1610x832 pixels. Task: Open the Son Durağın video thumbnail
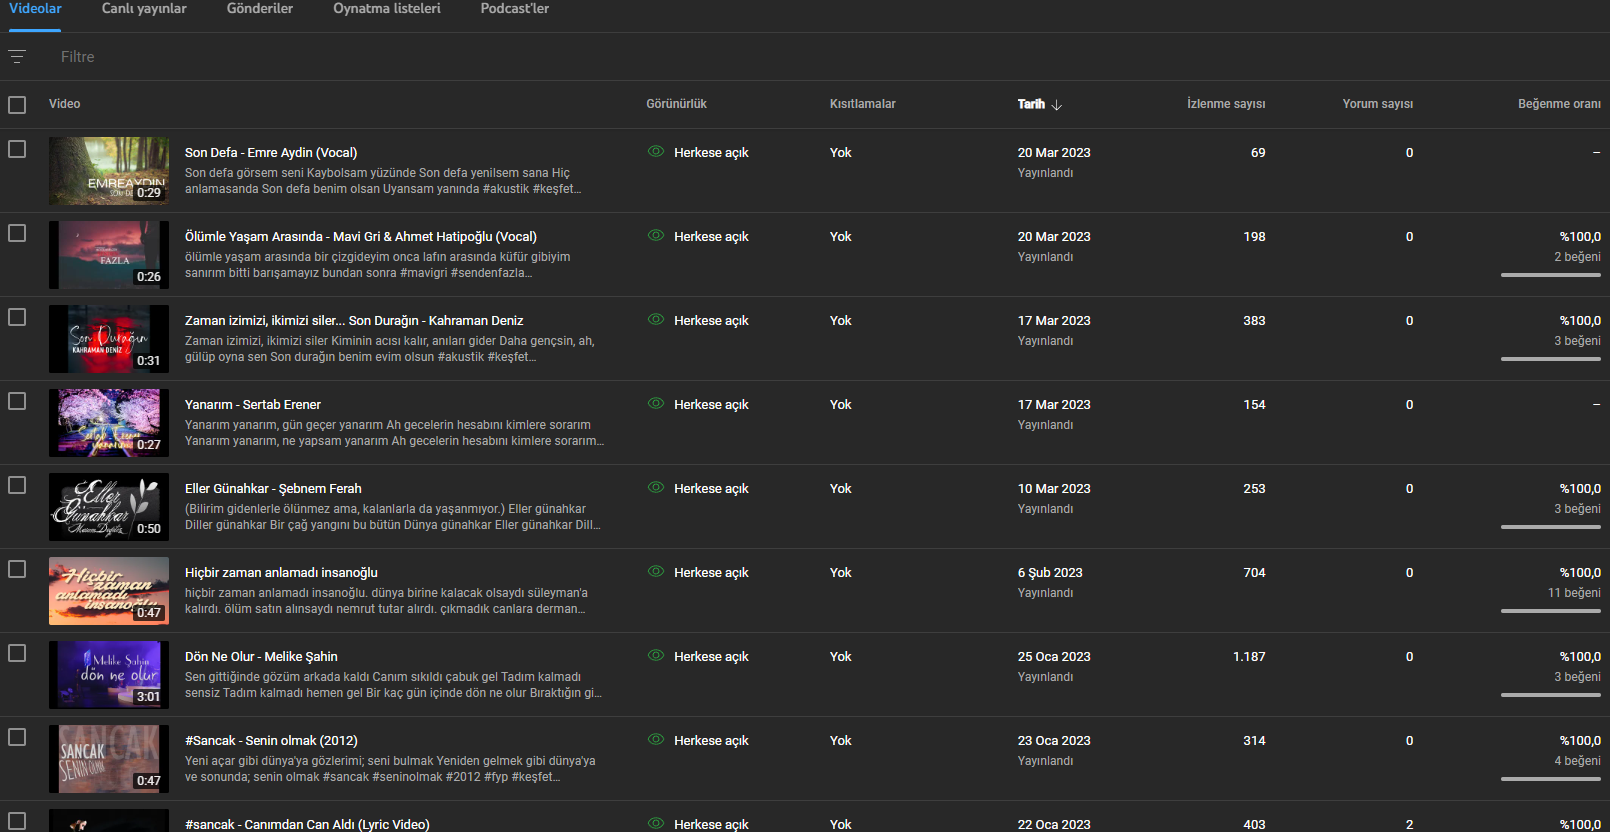point(109,339)
